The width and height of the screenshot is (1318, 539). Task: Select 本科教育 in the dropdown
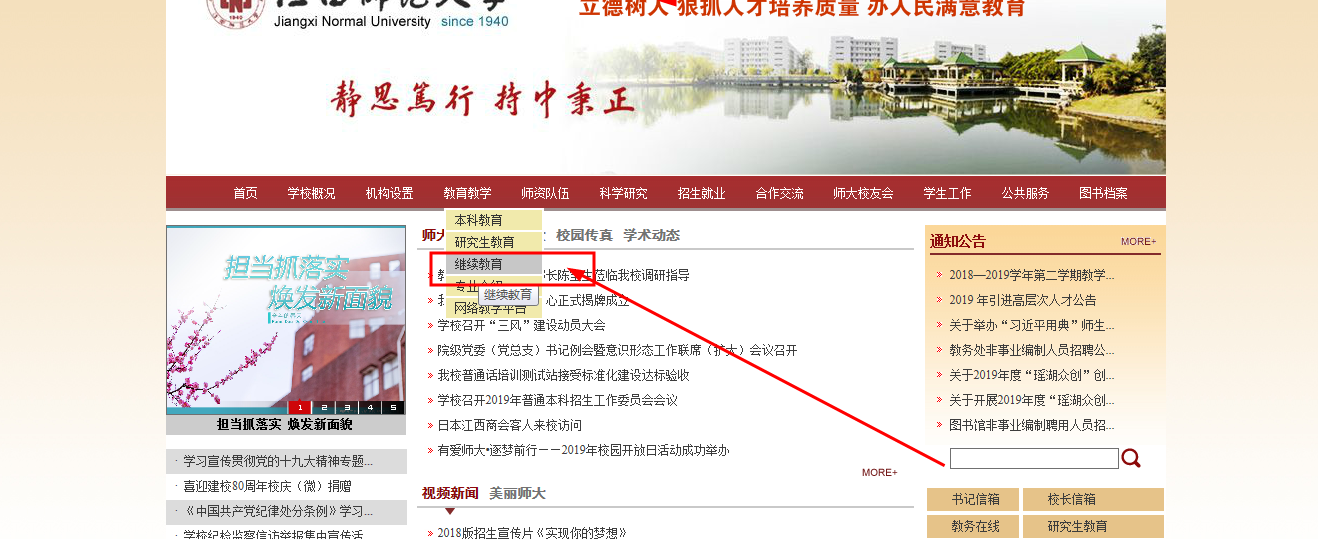(494, 220)
